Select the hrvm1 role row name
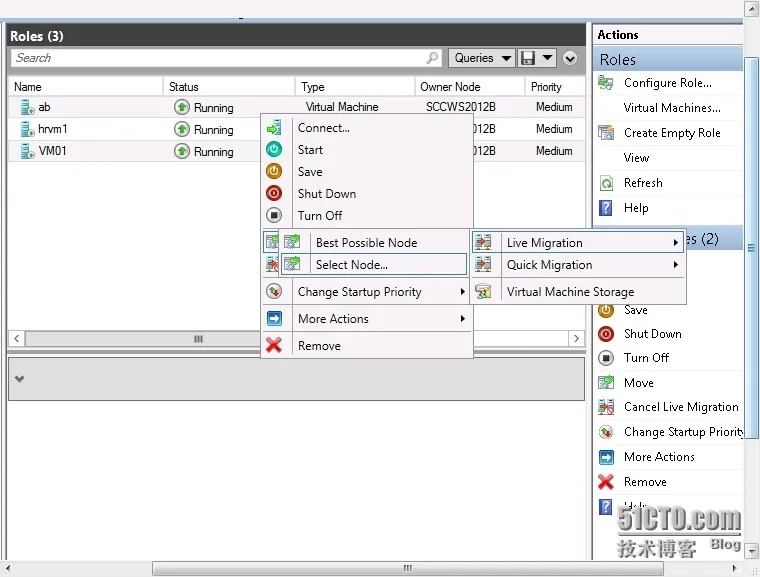Screen dimensions: 760x577 52,129
